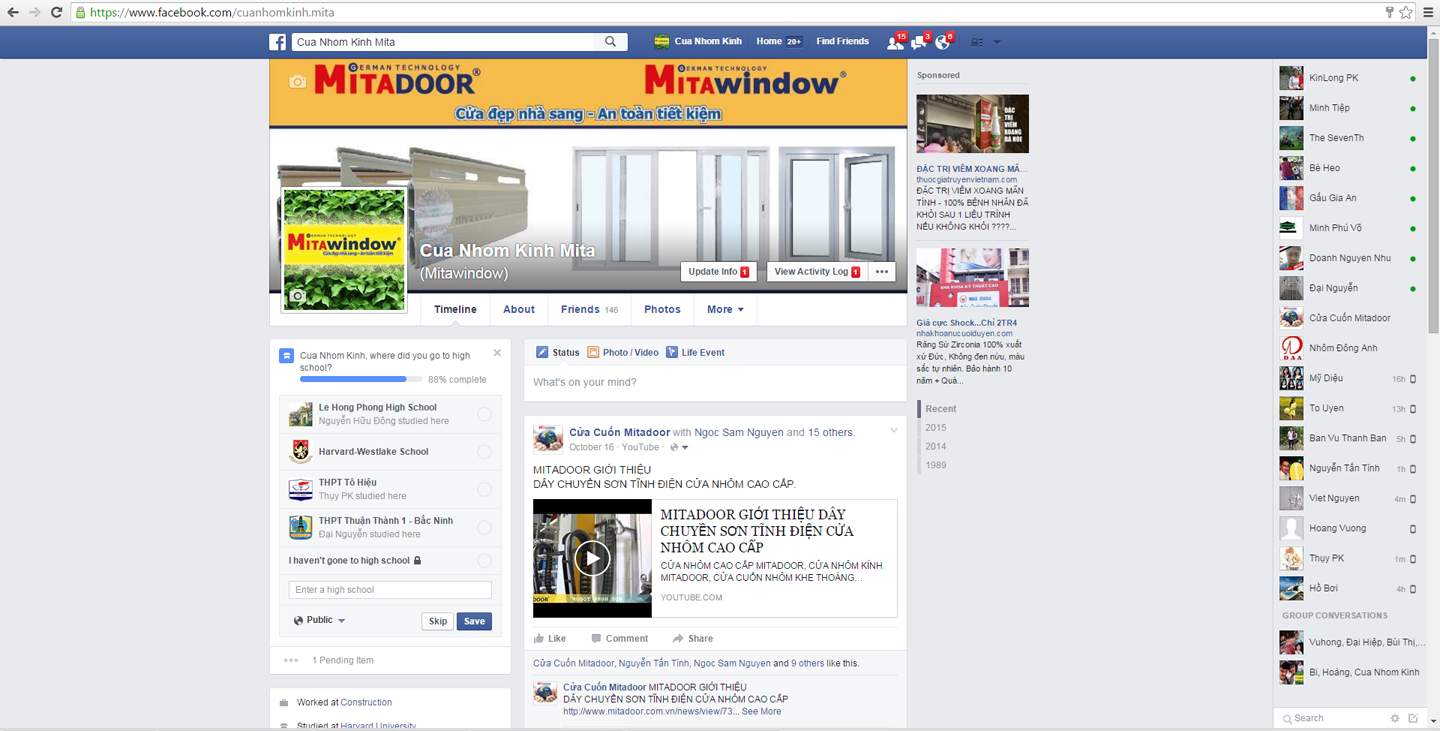Select Harvard-Westlake School radio option

[484, 452]
